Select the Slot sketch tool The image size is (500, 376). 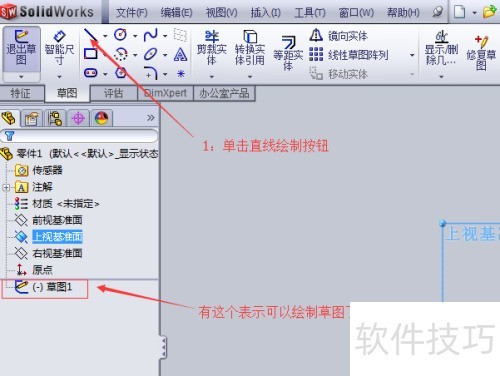[x=90, y=73]
